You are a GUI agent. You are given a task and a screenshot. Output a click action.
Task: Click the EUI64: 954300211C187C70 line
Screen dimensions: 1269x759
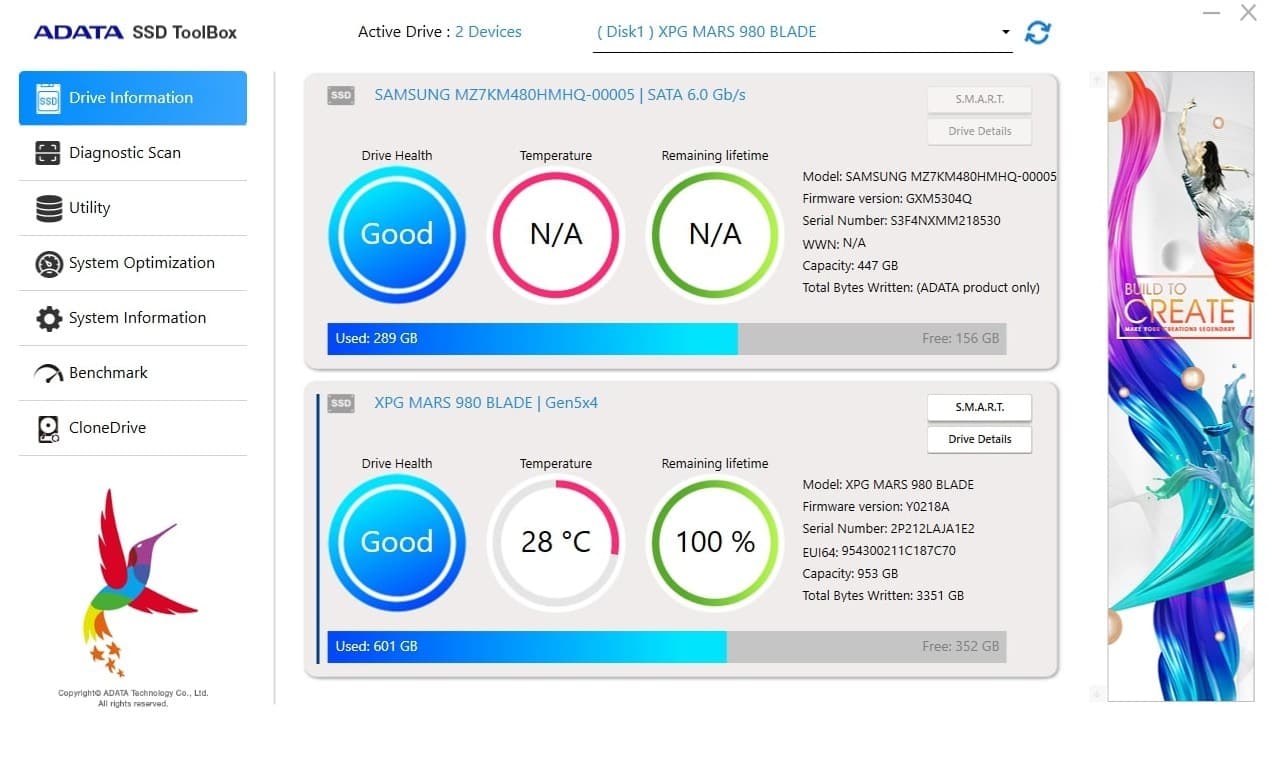(879, 551)
